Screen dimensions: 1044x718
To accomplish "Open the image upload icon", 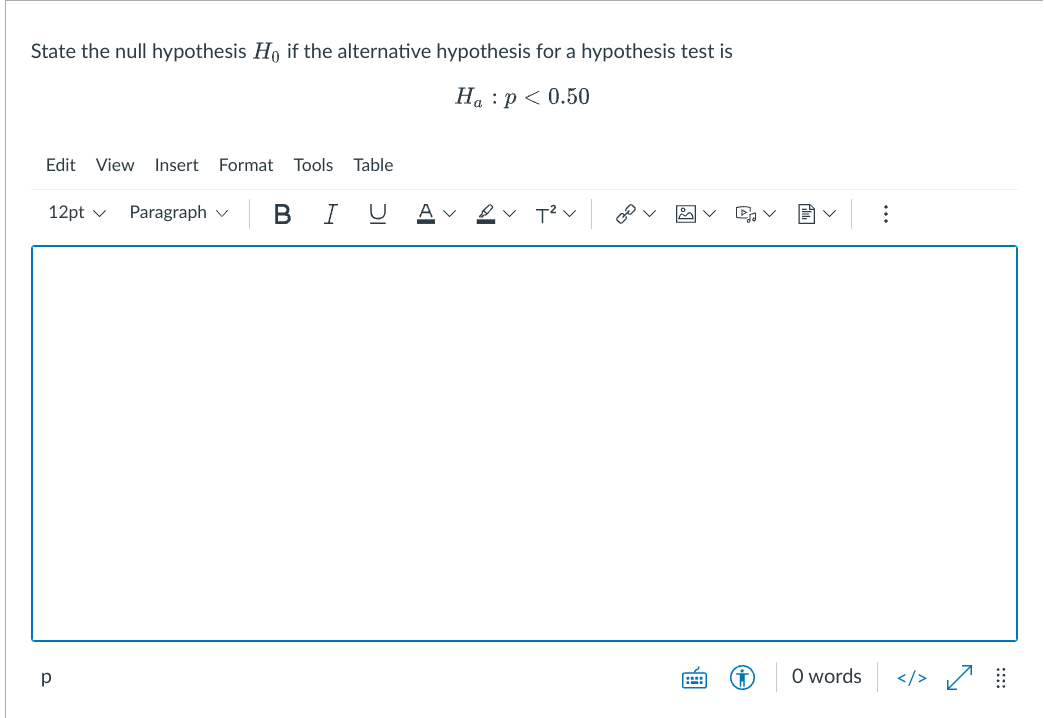I will (687, 213).
